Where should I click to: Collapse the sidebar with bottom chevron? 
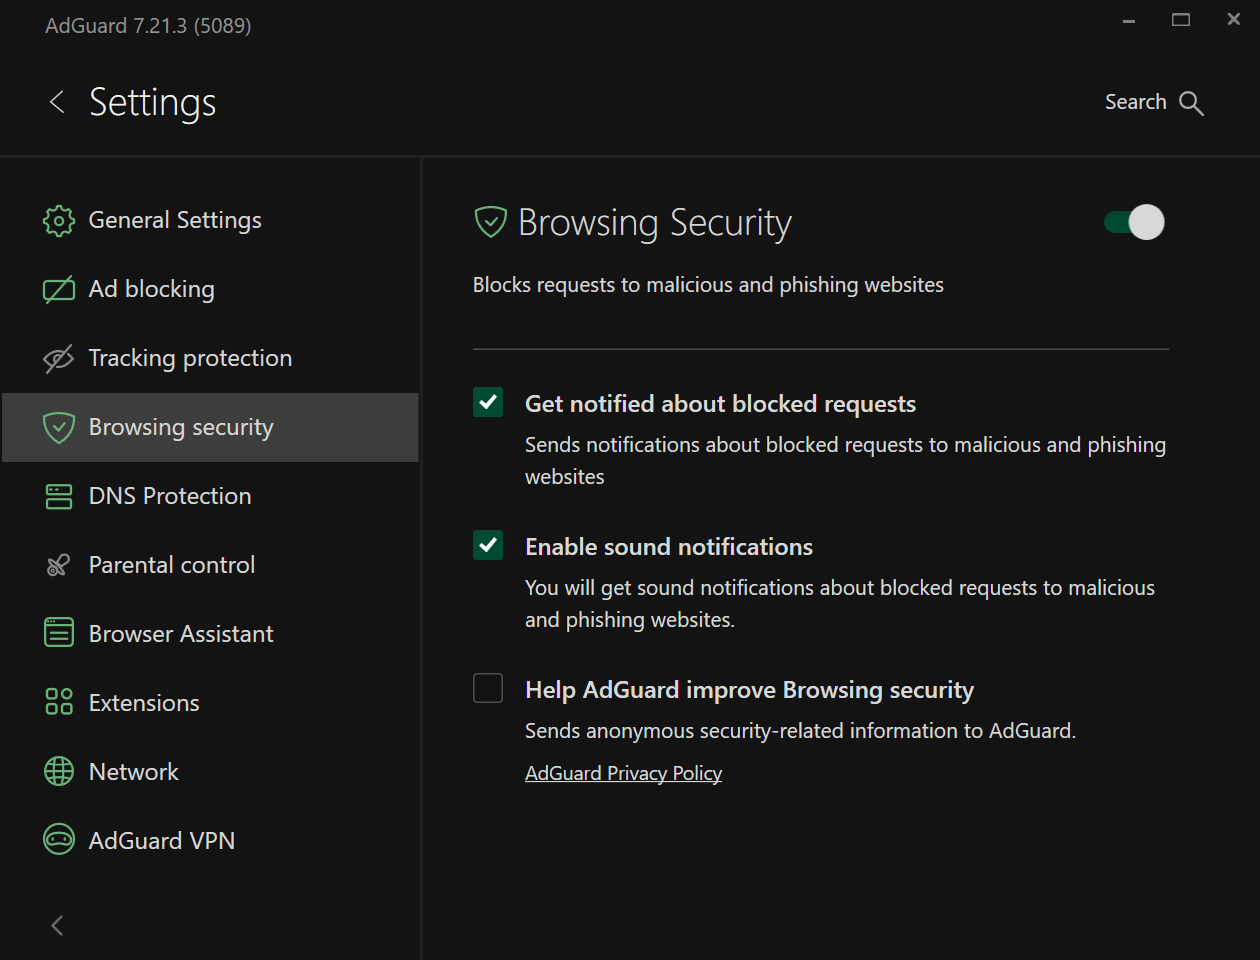pos(57,926)
